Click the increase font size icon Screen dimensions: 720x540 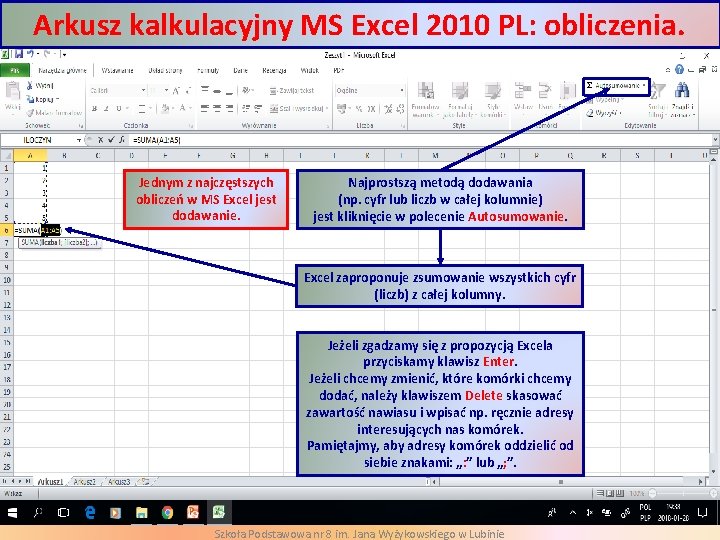(x=176, y=90)
